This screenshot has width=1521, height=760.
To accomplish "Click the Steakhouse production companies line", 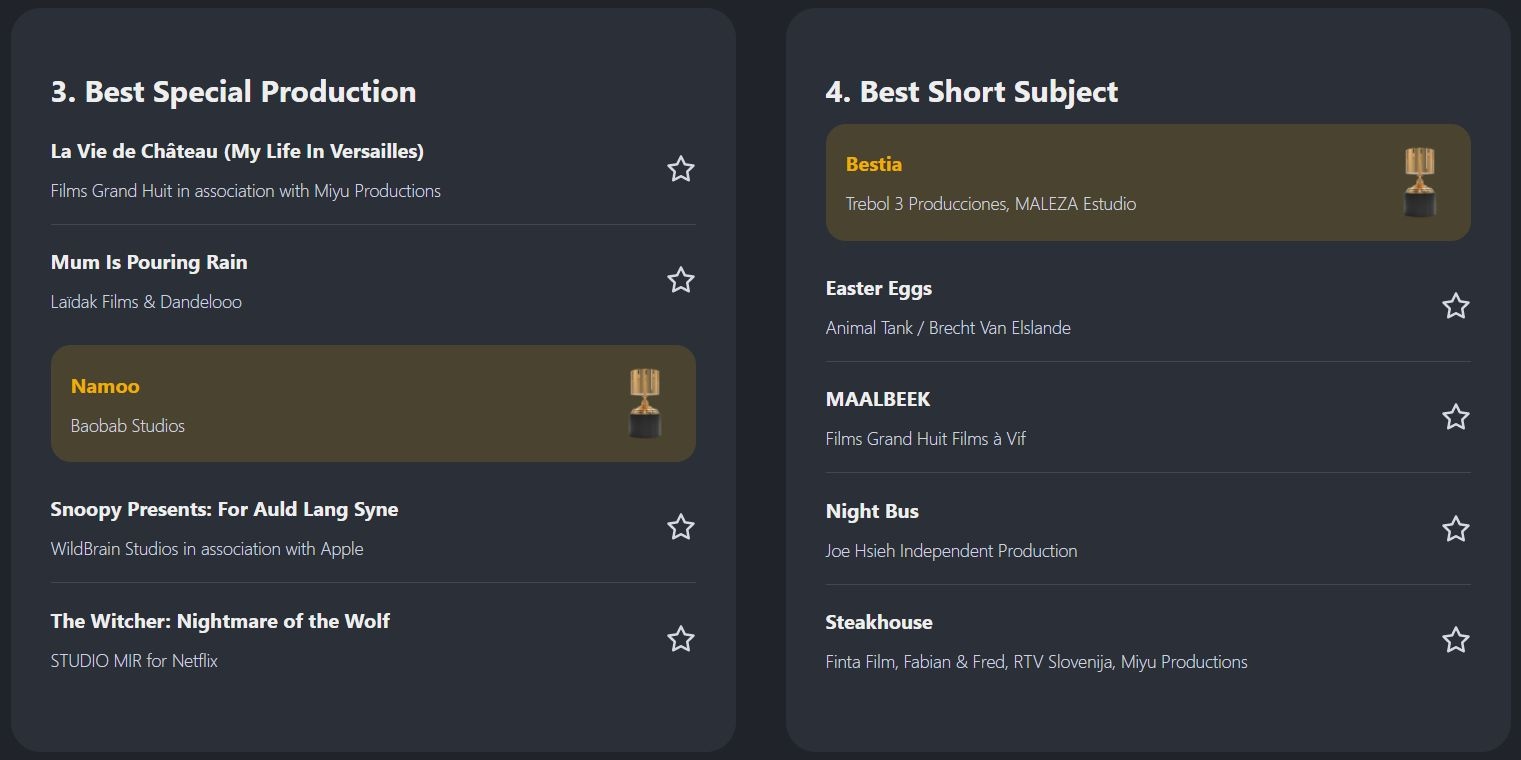I will tap(1036, 661).
